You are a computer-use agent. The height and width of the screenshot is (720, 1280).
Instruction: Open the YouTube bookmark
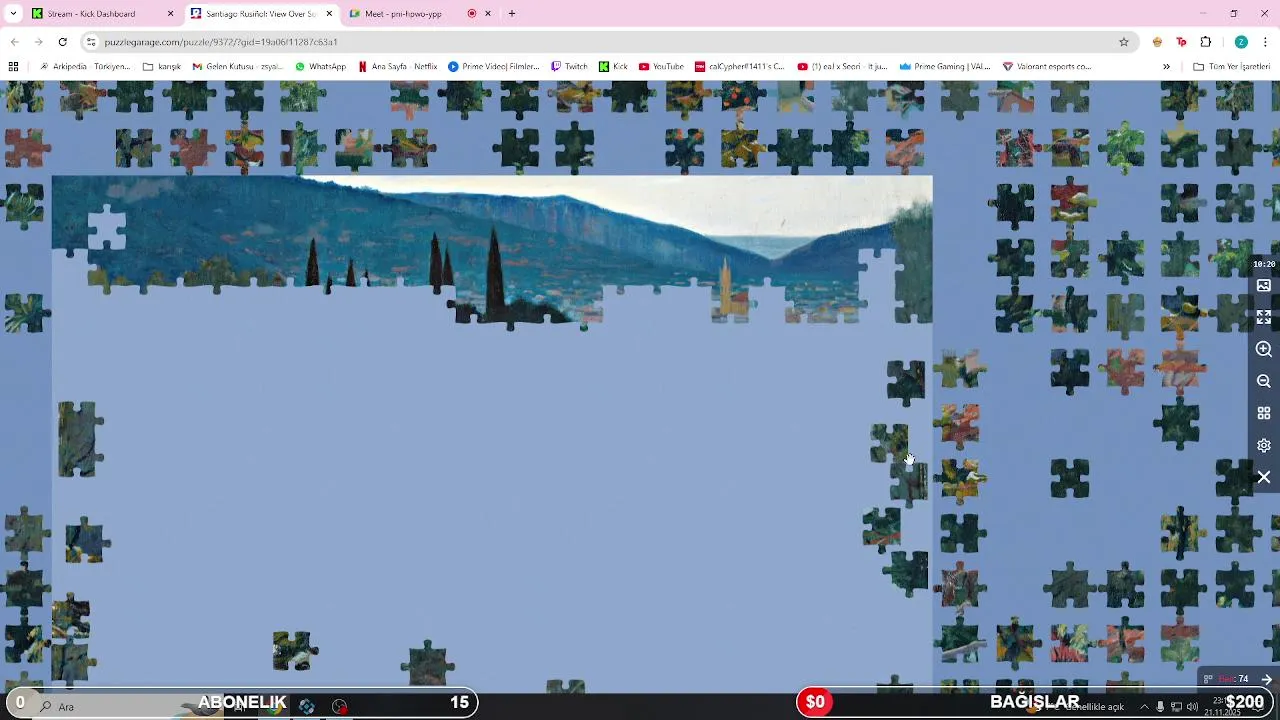pos(661,66)
